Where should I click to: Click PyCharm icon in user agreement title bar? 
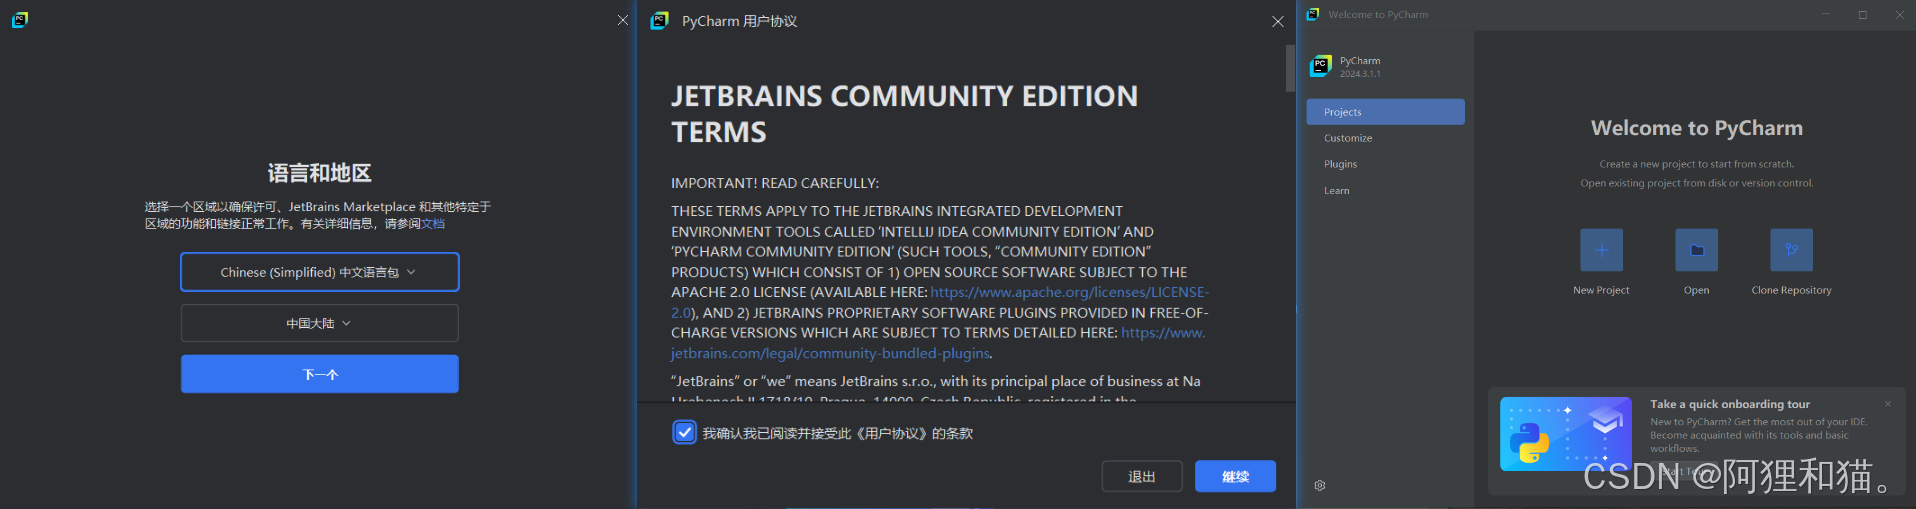point(659,21)
